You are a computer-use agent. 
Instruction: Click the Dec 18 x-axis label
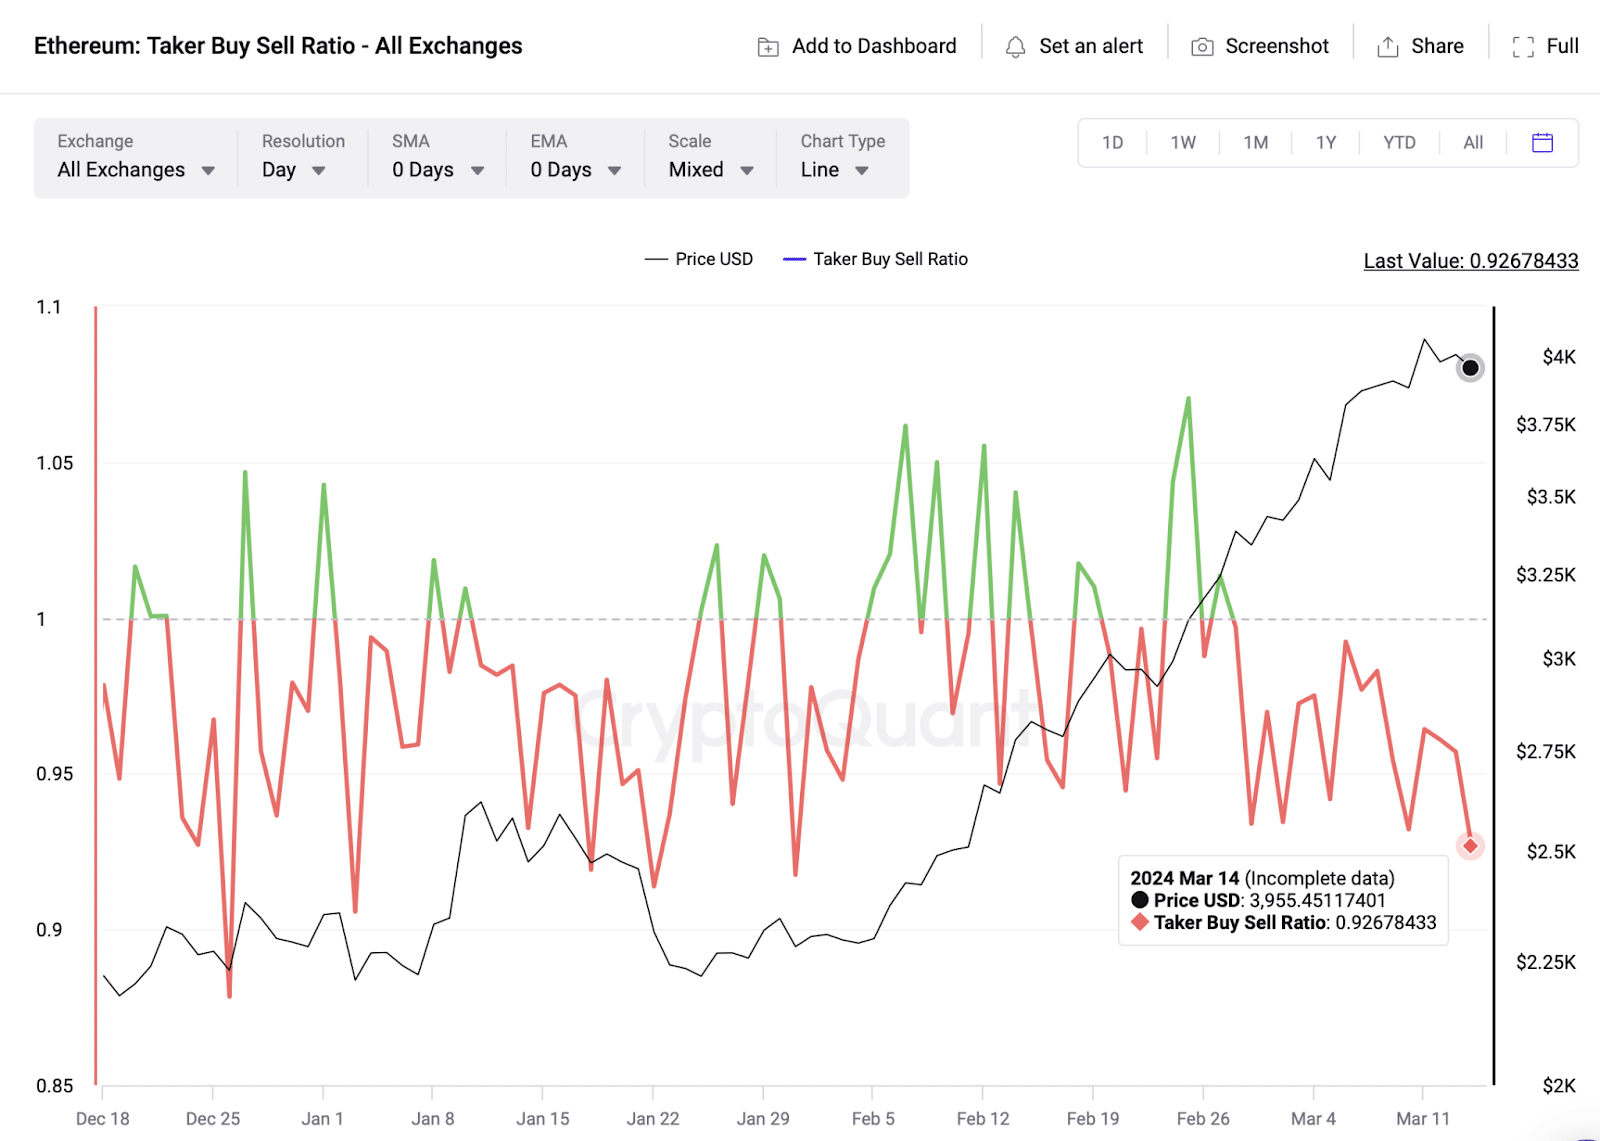(103, 1118)
